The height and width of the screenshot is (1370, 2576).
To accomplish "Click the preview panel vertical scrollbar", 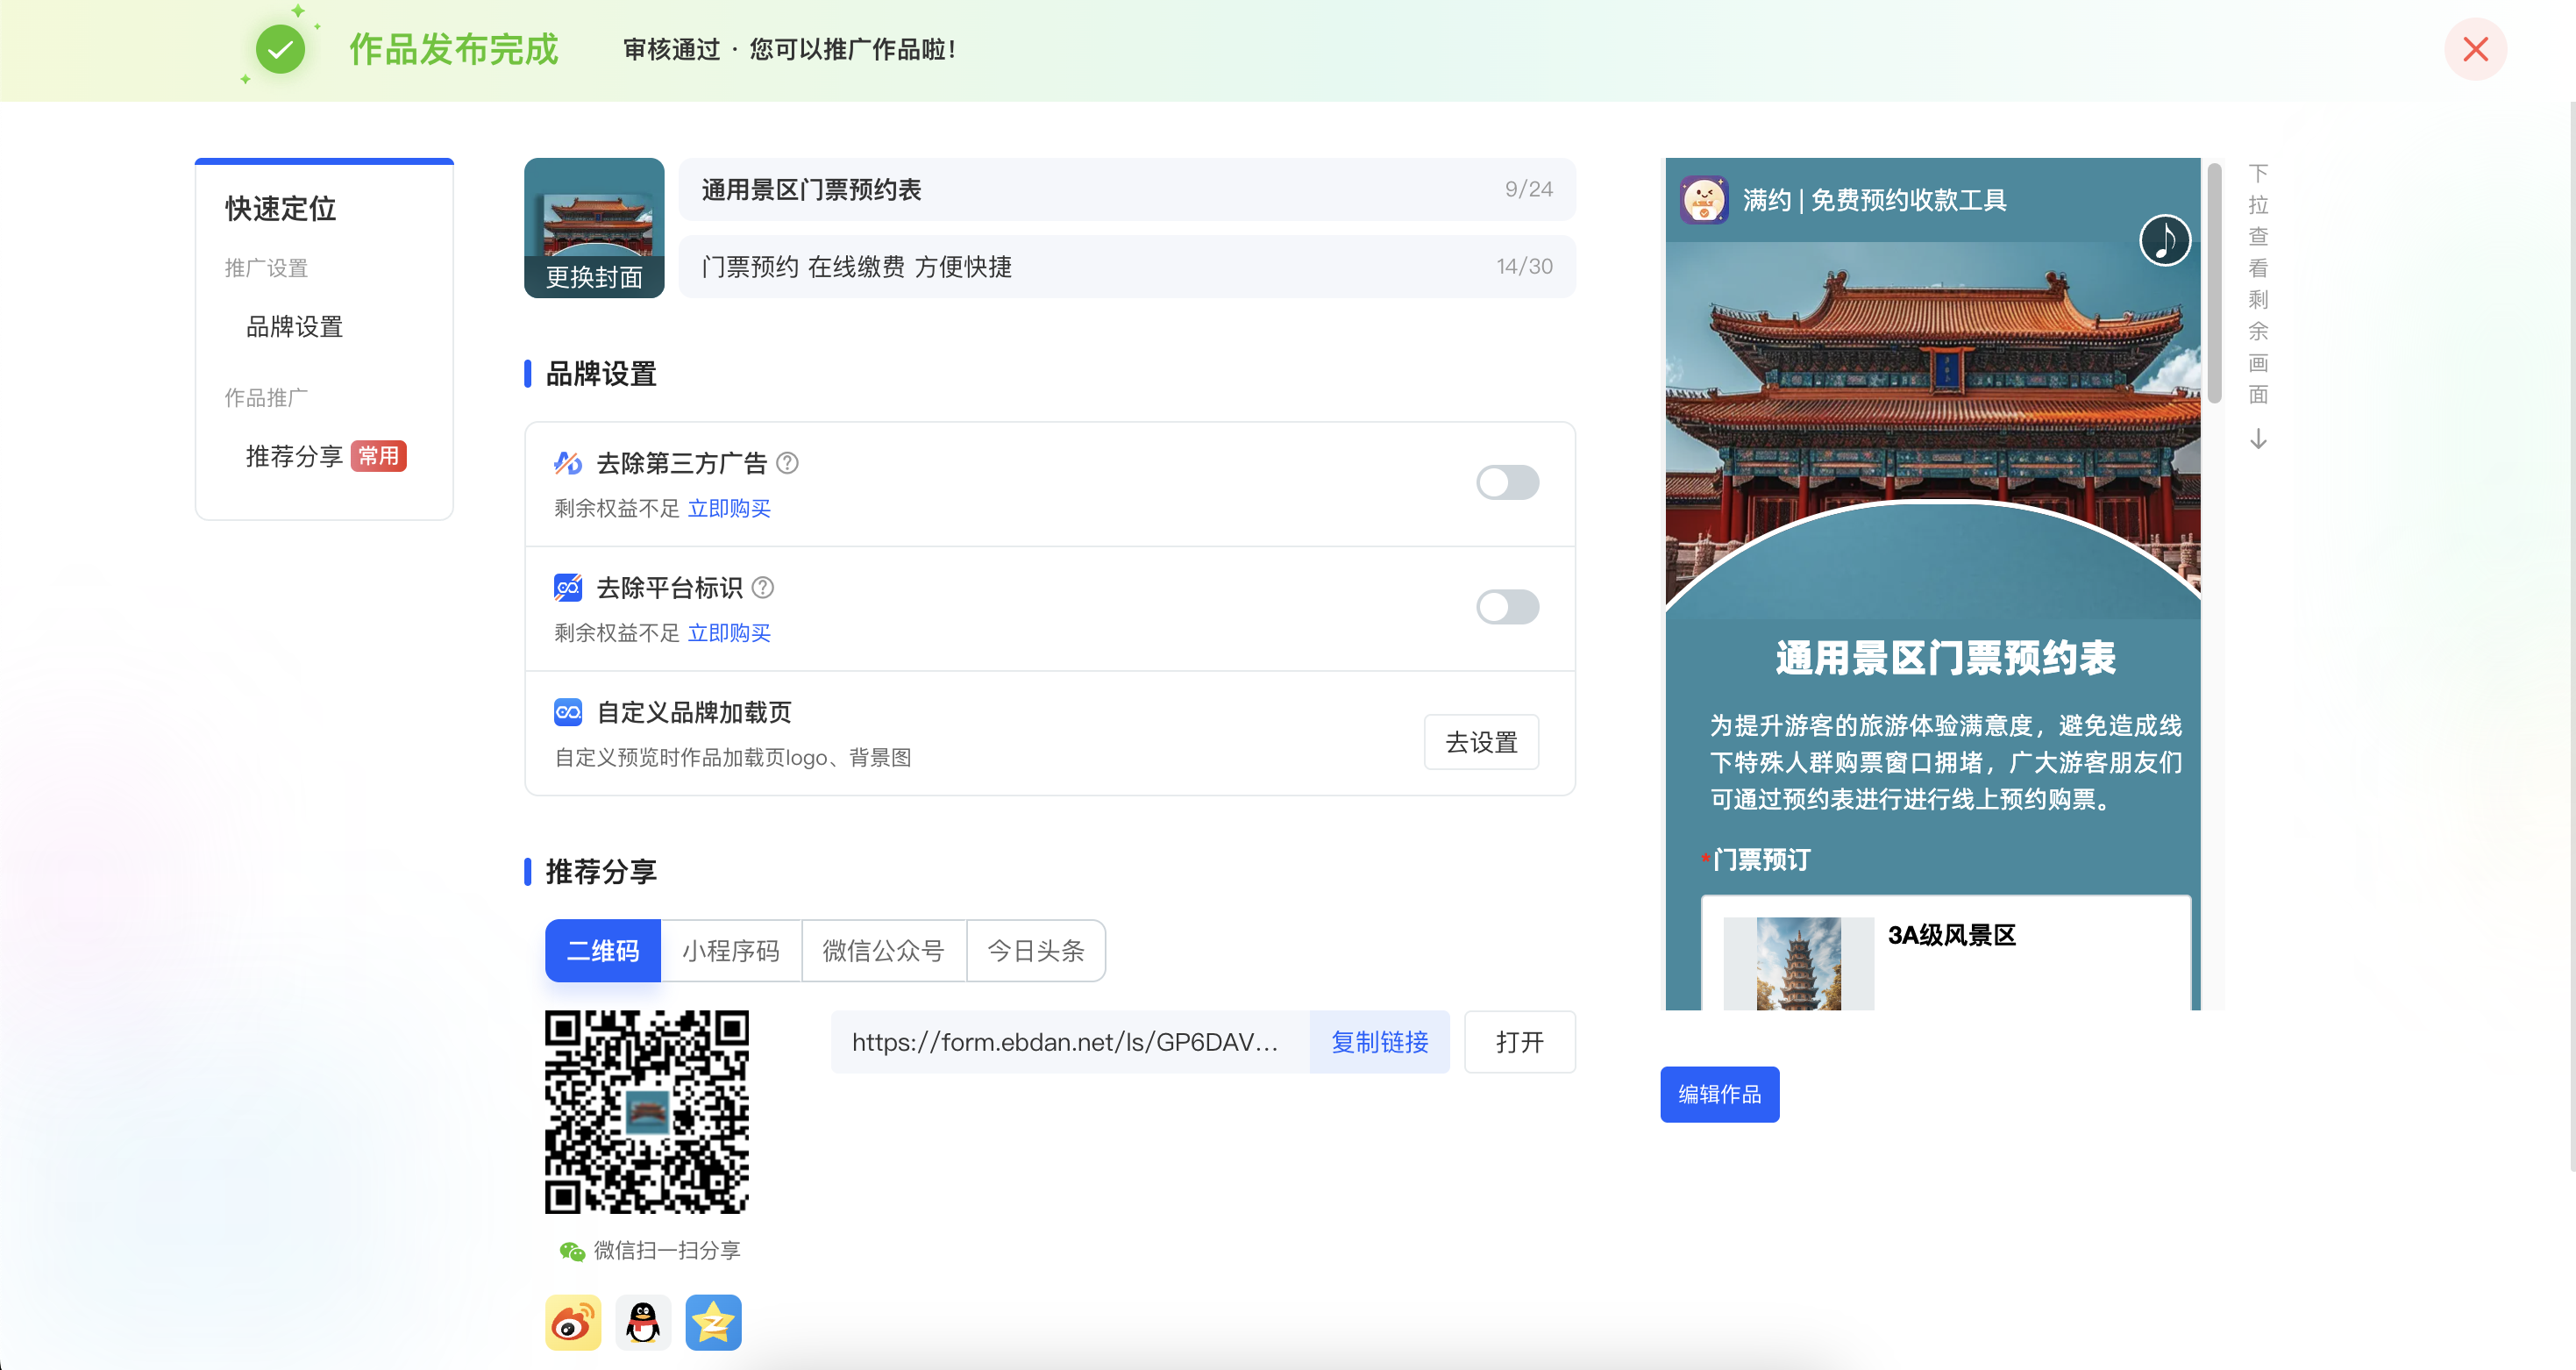I will click(2214, 285).
